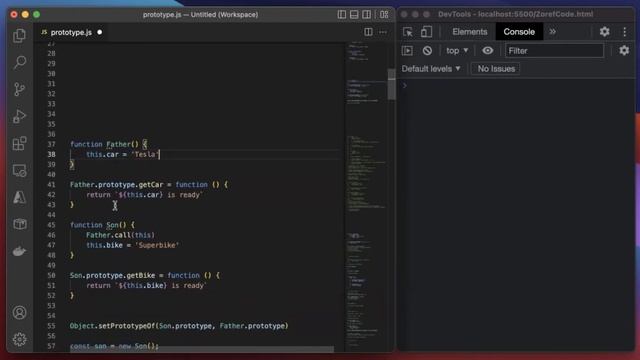The image size is (640, 360).
Task: Click 'function Son()' on line 45
Action: (x=102, y=225)
